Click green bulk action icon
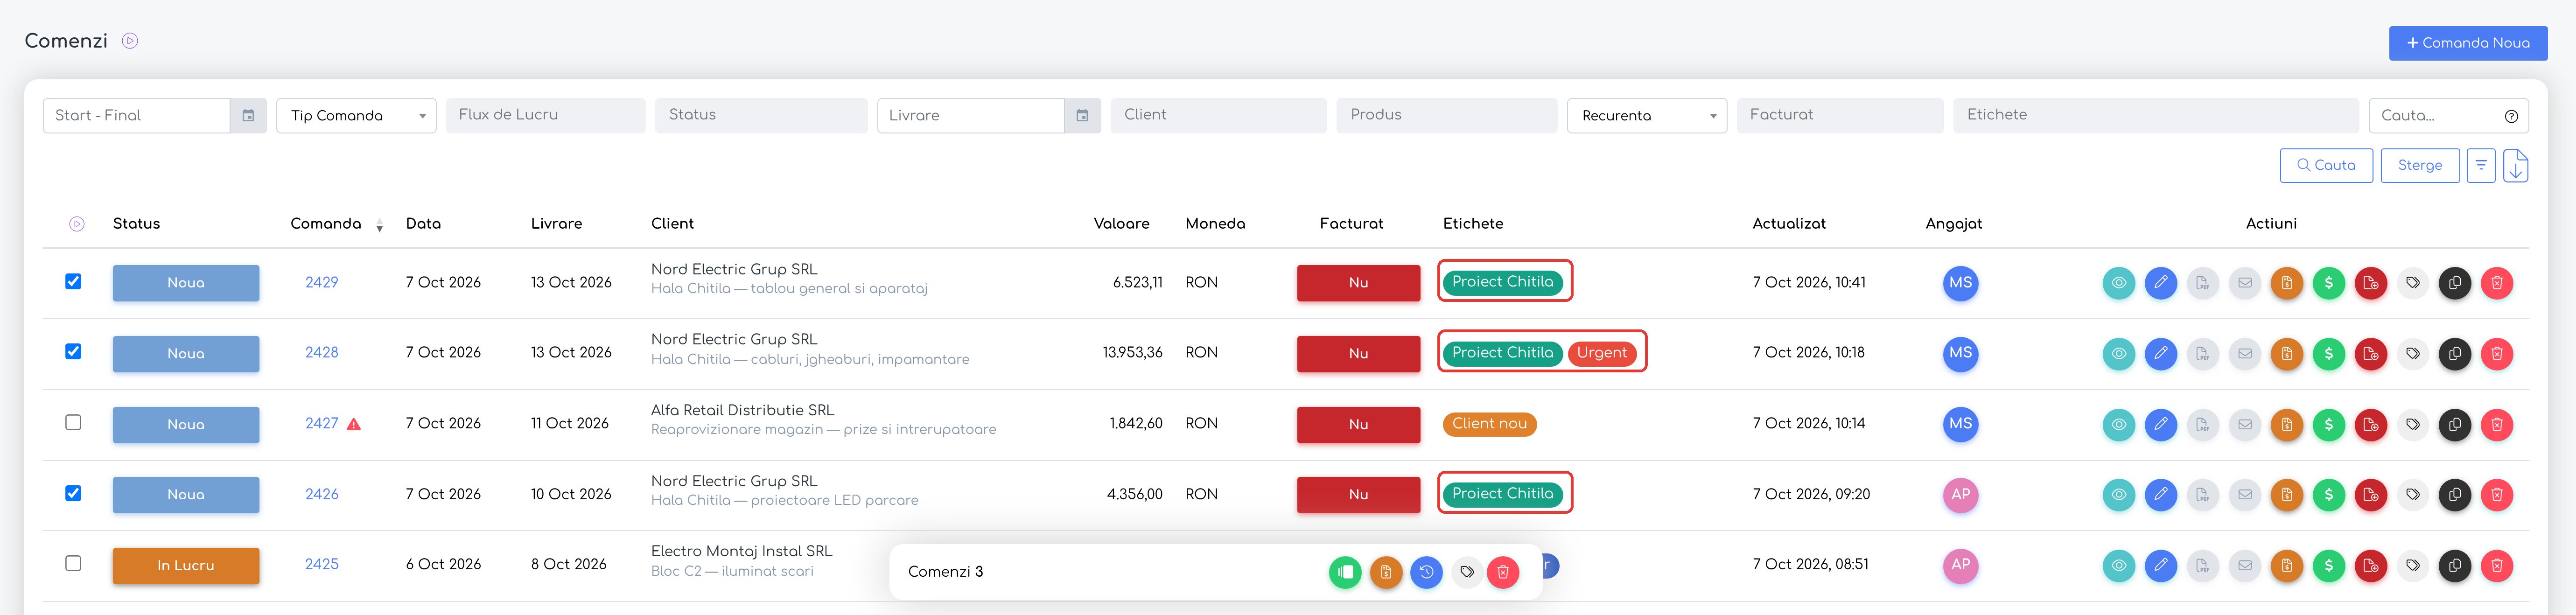The height and width of the screenshot is (615, 2576). pyautogui.click(x=1345, y=573)
